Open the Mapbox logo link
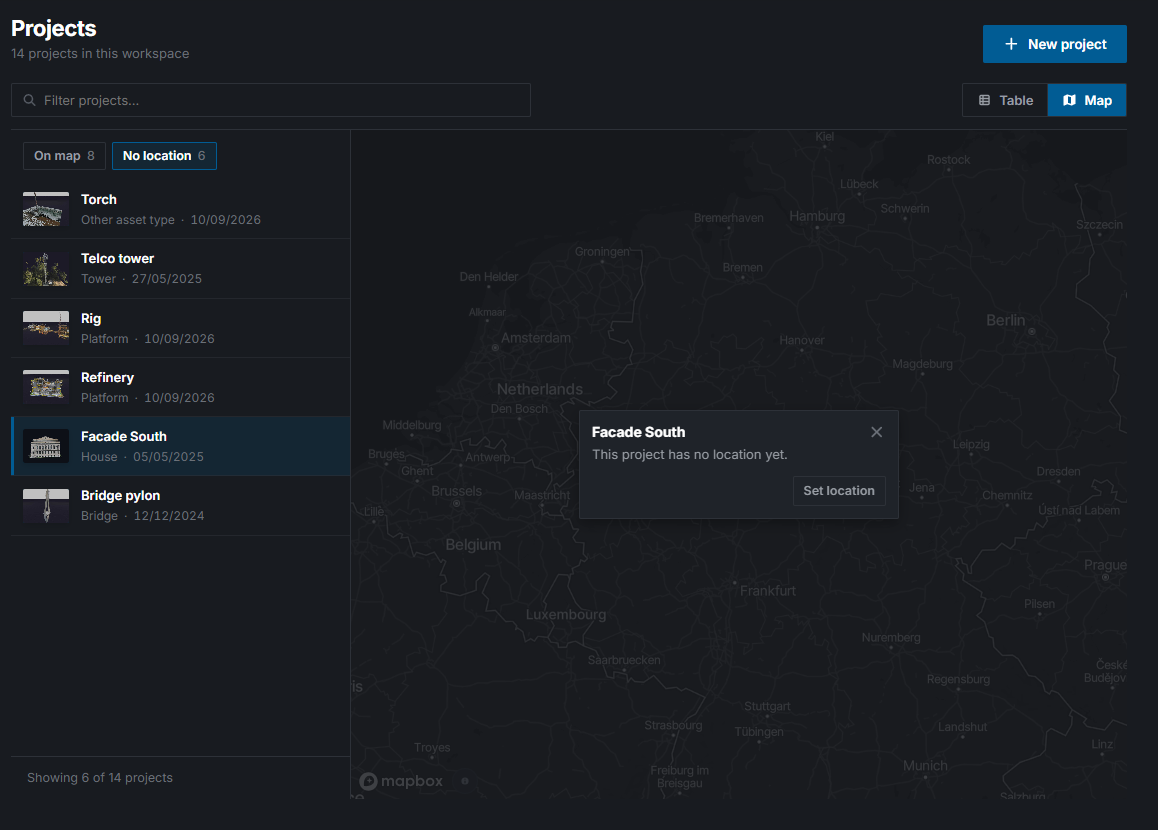This screenshot has height=830, width=1158. tap(401, 781)
